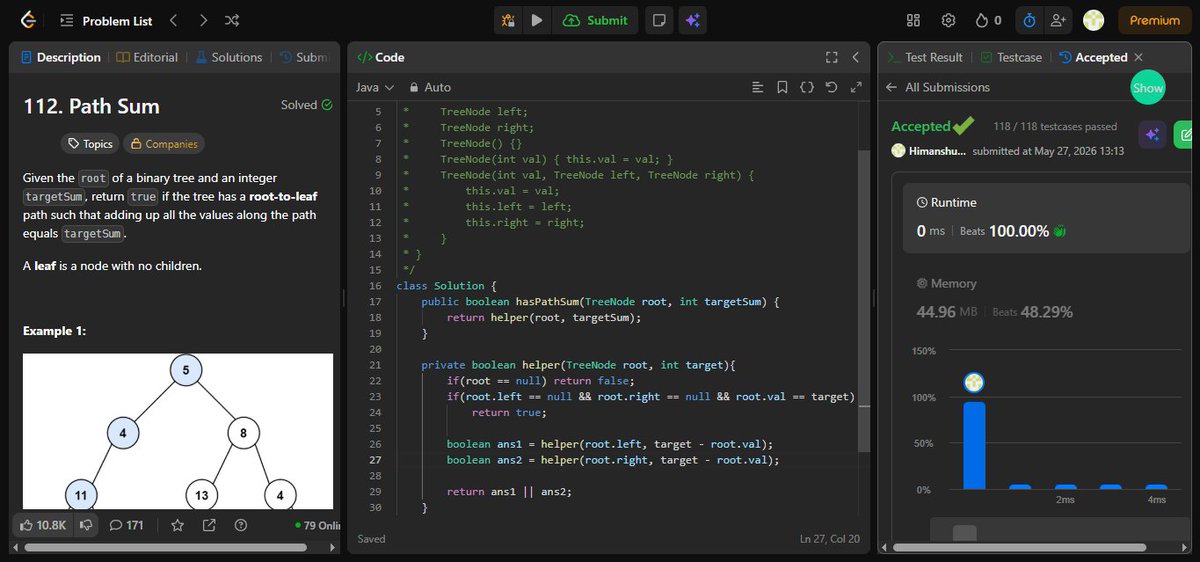1200x562 pixels.
Task: Click the format code lines icon
Action: click(757, 88)
